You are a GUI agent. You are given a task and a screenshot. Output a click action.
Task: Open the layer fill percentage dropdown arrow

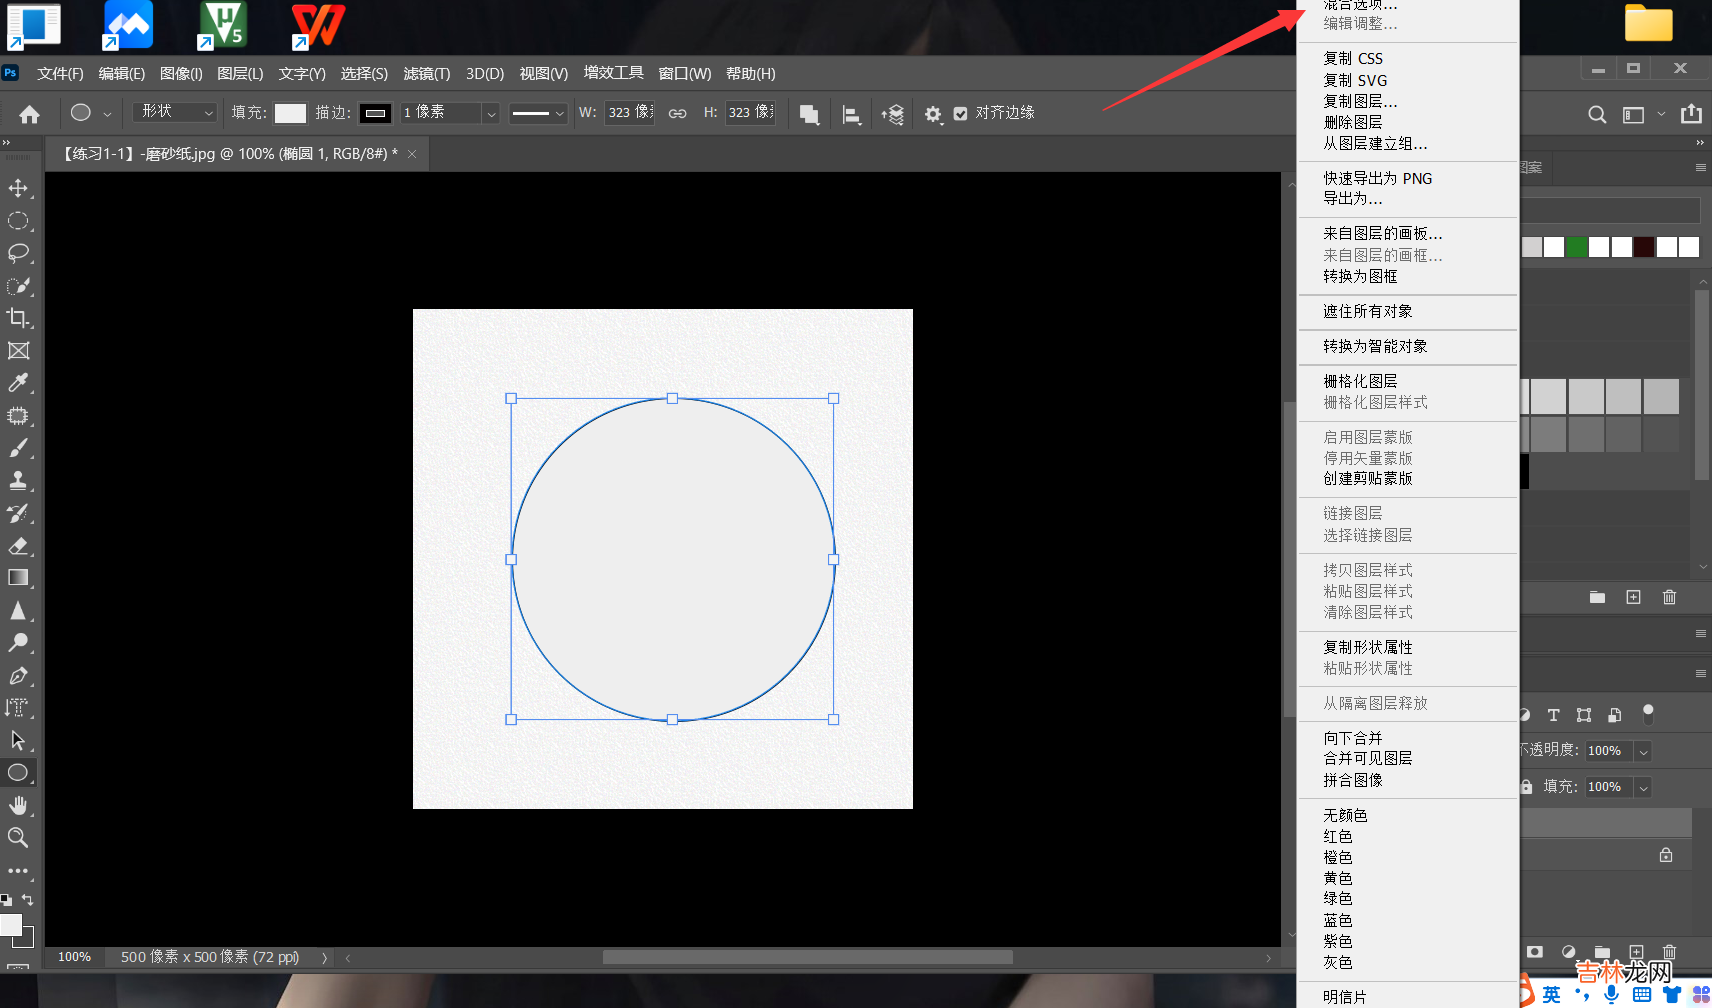coord(1643,787)
